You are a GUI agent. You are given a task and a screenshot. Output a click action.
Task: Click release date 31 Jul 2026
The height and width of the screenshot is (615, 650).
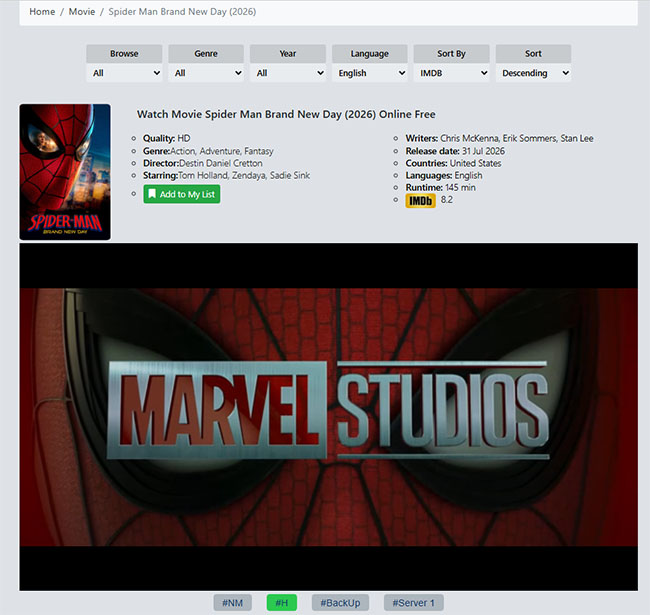point(483,151)
